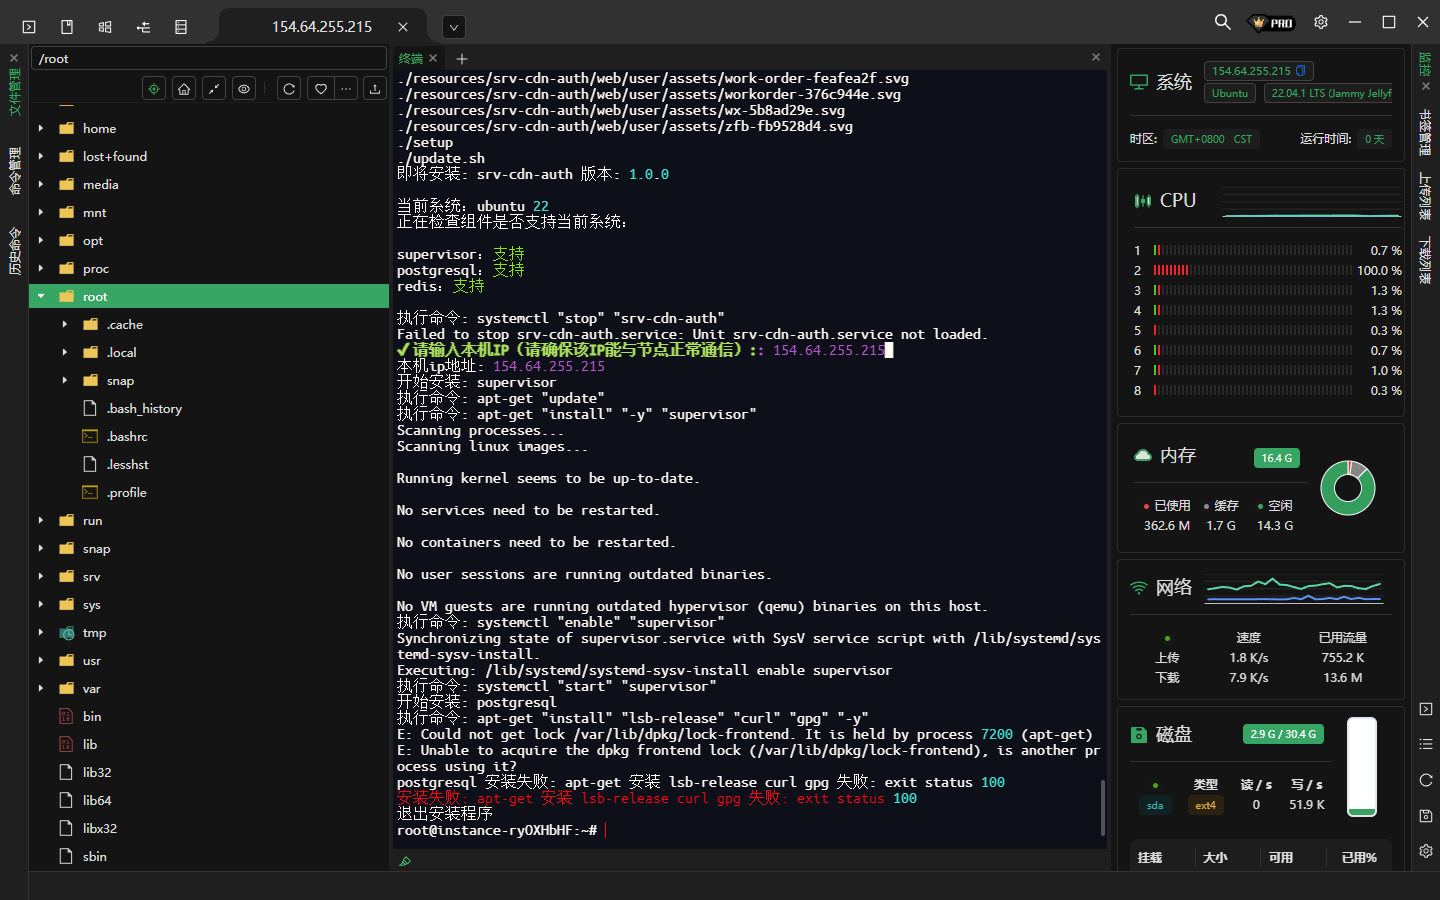Open the session tab list dropdown arrow
The width and height of the screenshot is (1440, 900).
click(453, 27)
